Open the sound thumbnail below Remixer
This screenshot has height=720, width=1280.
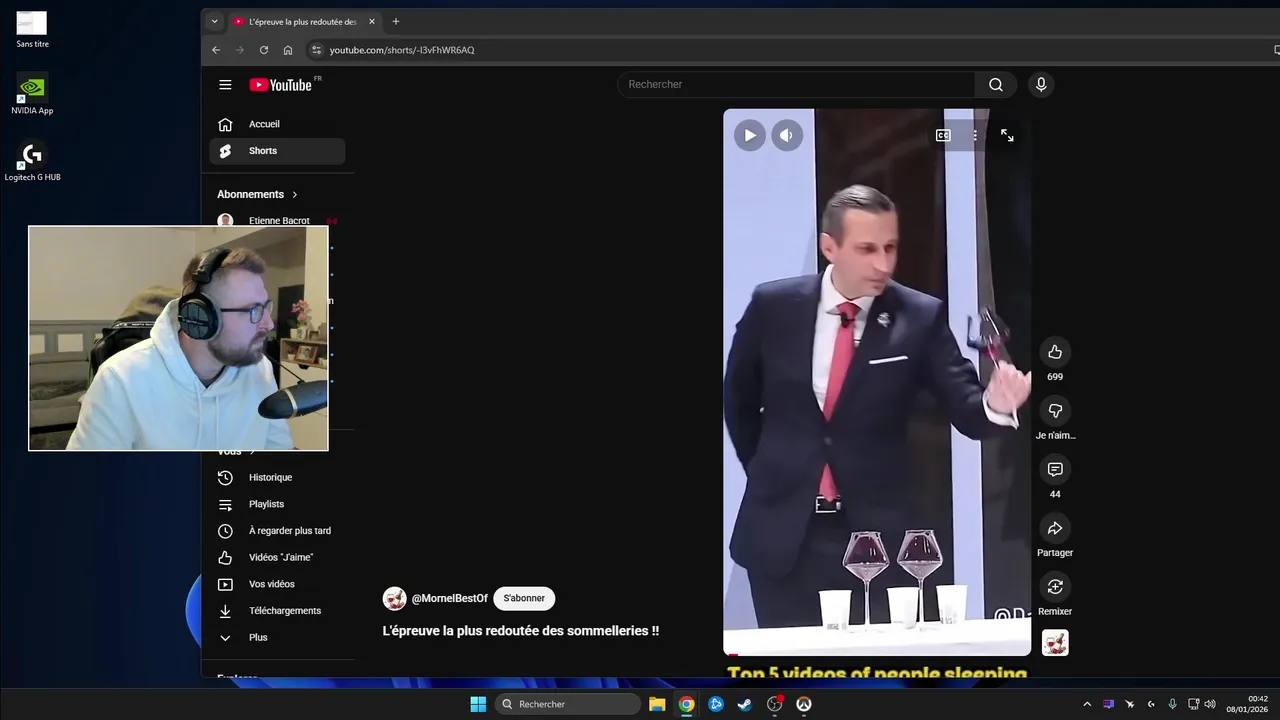click(1055, 643)
